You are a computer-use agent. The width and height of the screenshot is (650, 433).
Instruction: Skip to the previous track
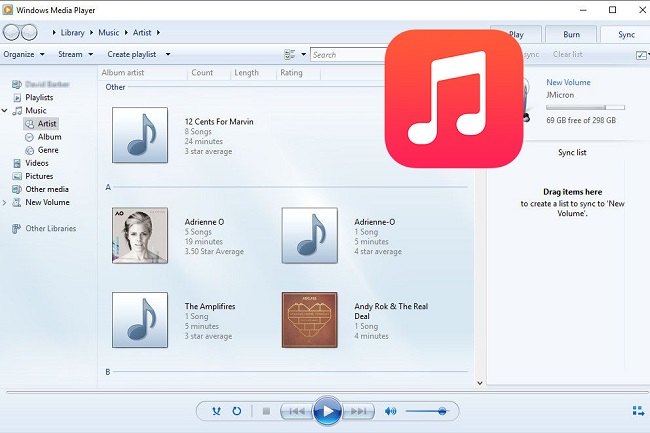point(297,411)
